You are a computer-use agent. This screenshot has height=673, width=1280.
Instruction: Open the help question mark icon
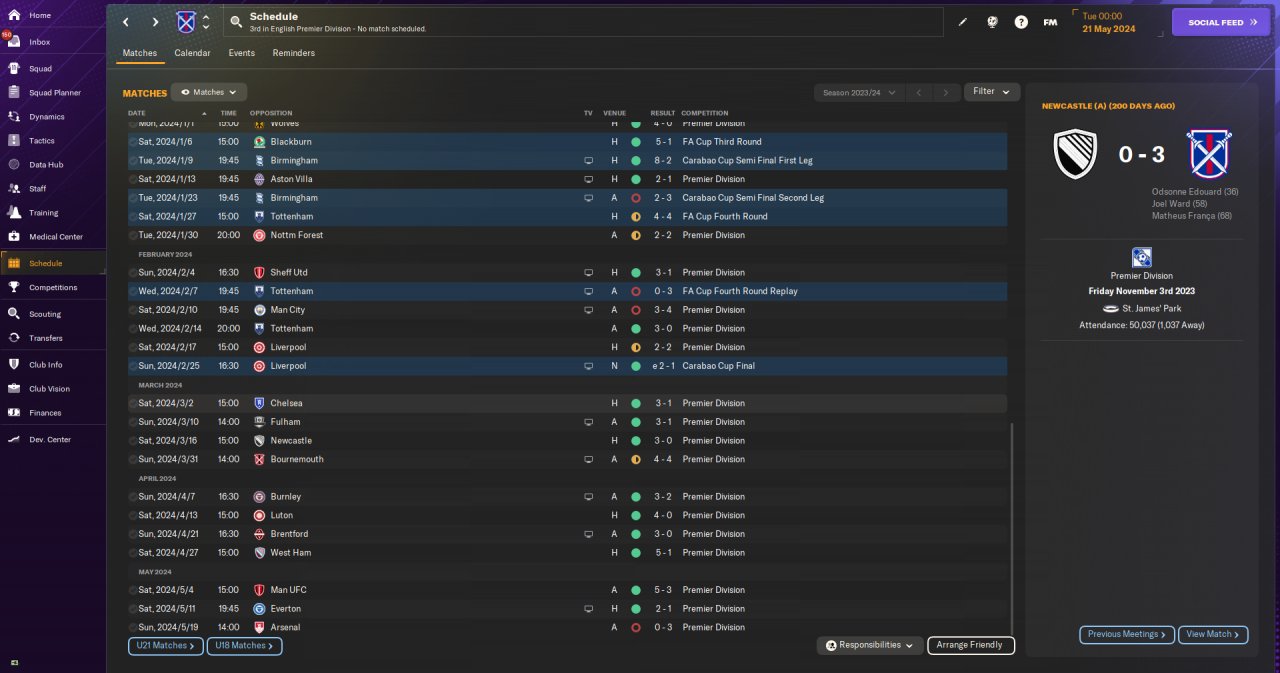pos(1021,22)
